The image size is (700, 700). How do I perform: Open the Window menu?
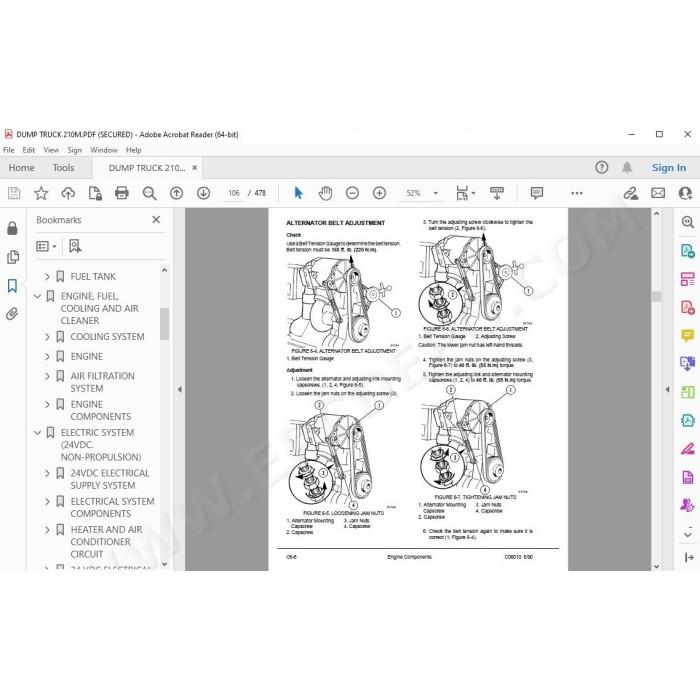point(104,150)
